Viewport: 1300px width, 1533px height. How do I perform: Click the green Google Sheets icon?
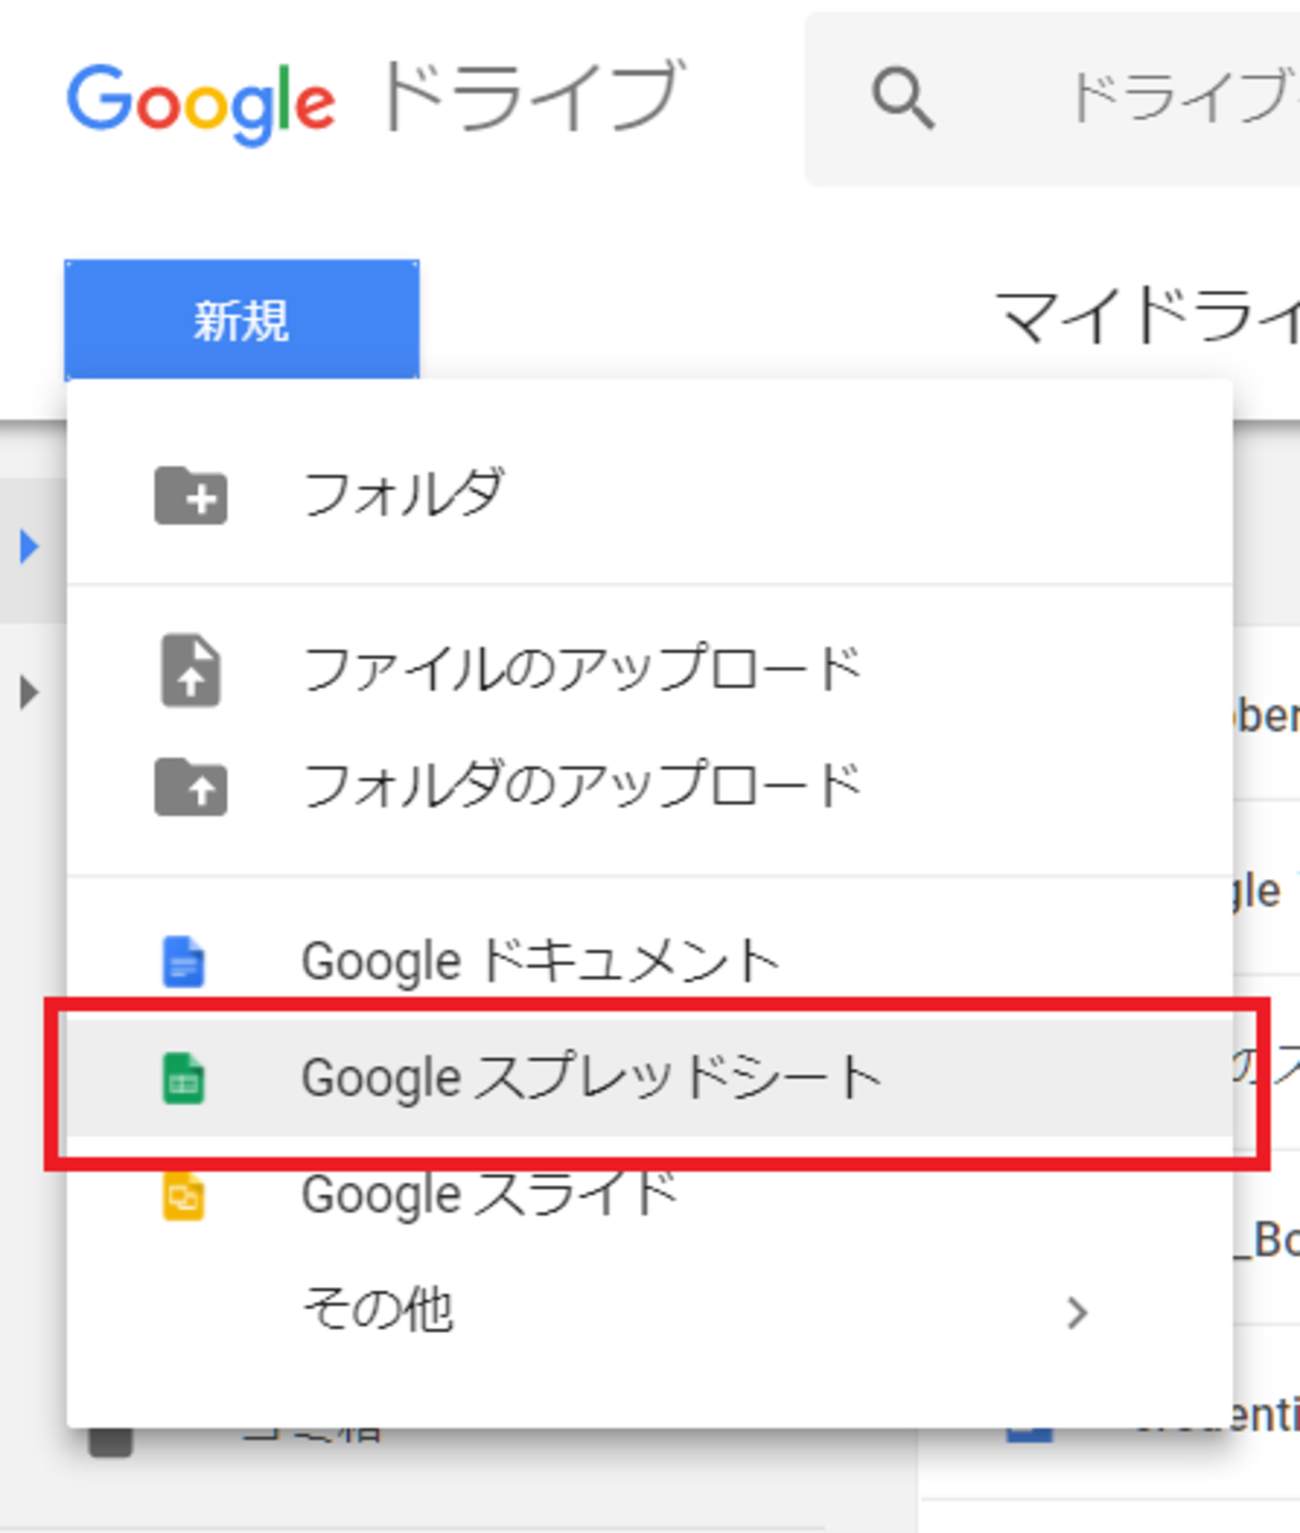pyautogui.click(x=184, y=1078)
